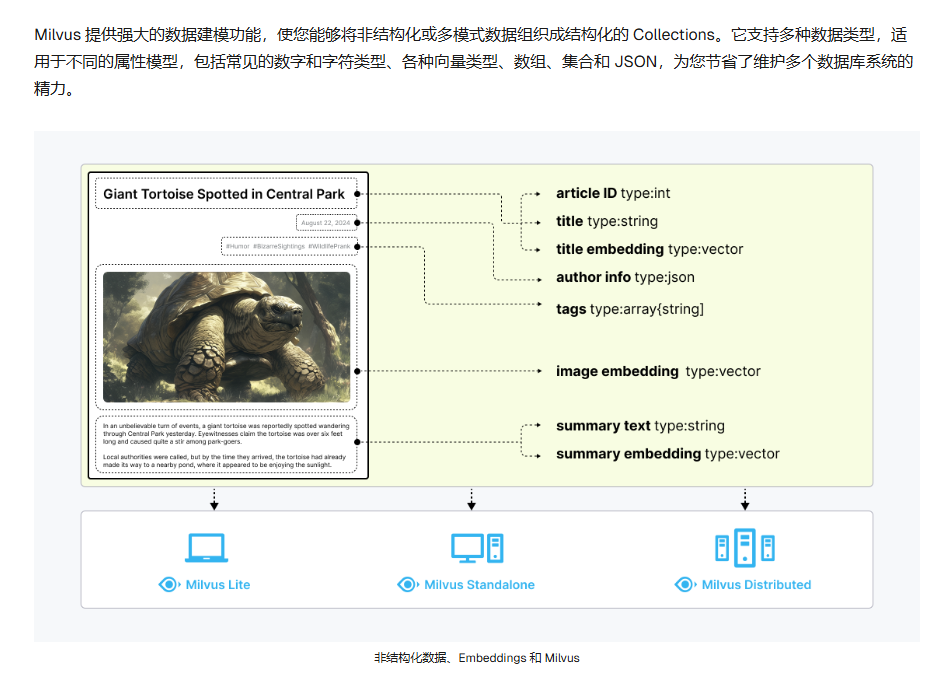Image resolution: width=934 pixels, height=681 pixels.
Task: Click the image embedding type:vector field
Action: click(x=658, y=371)
